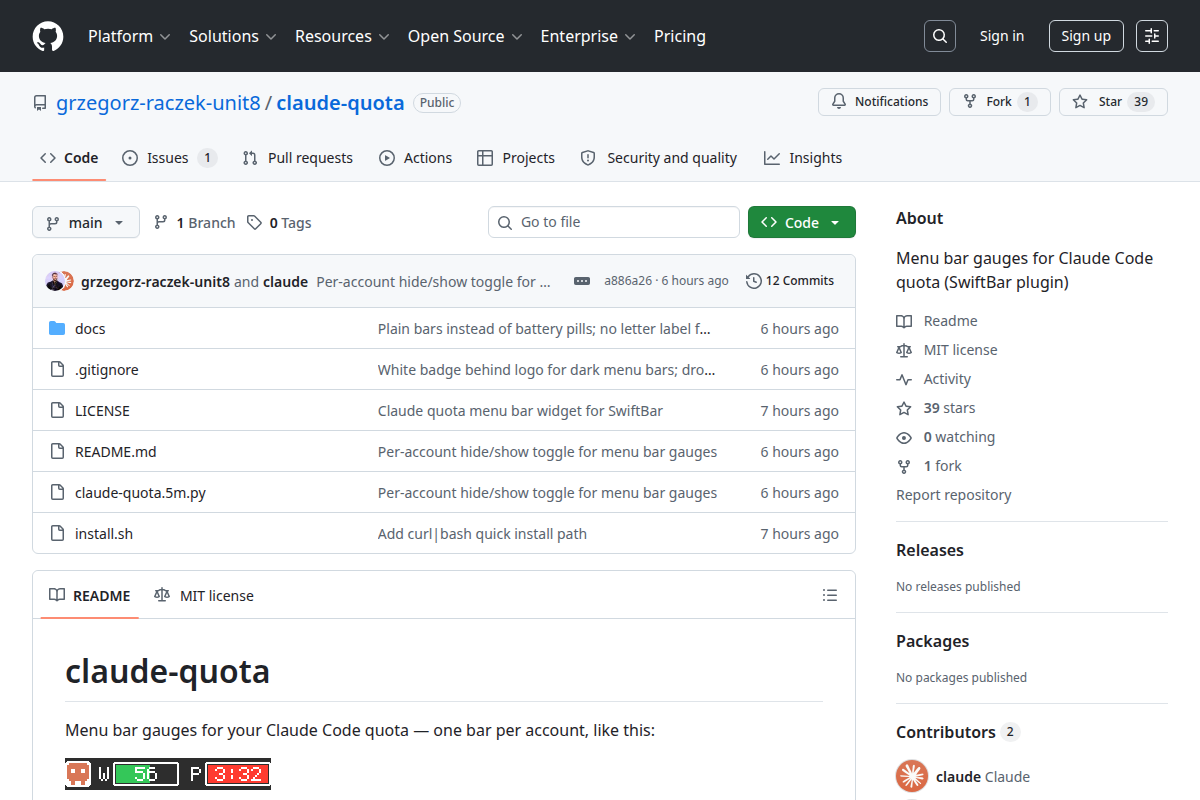Open the Actions tab
Screen dimensions: 1200x800
(x=415, y=158)
